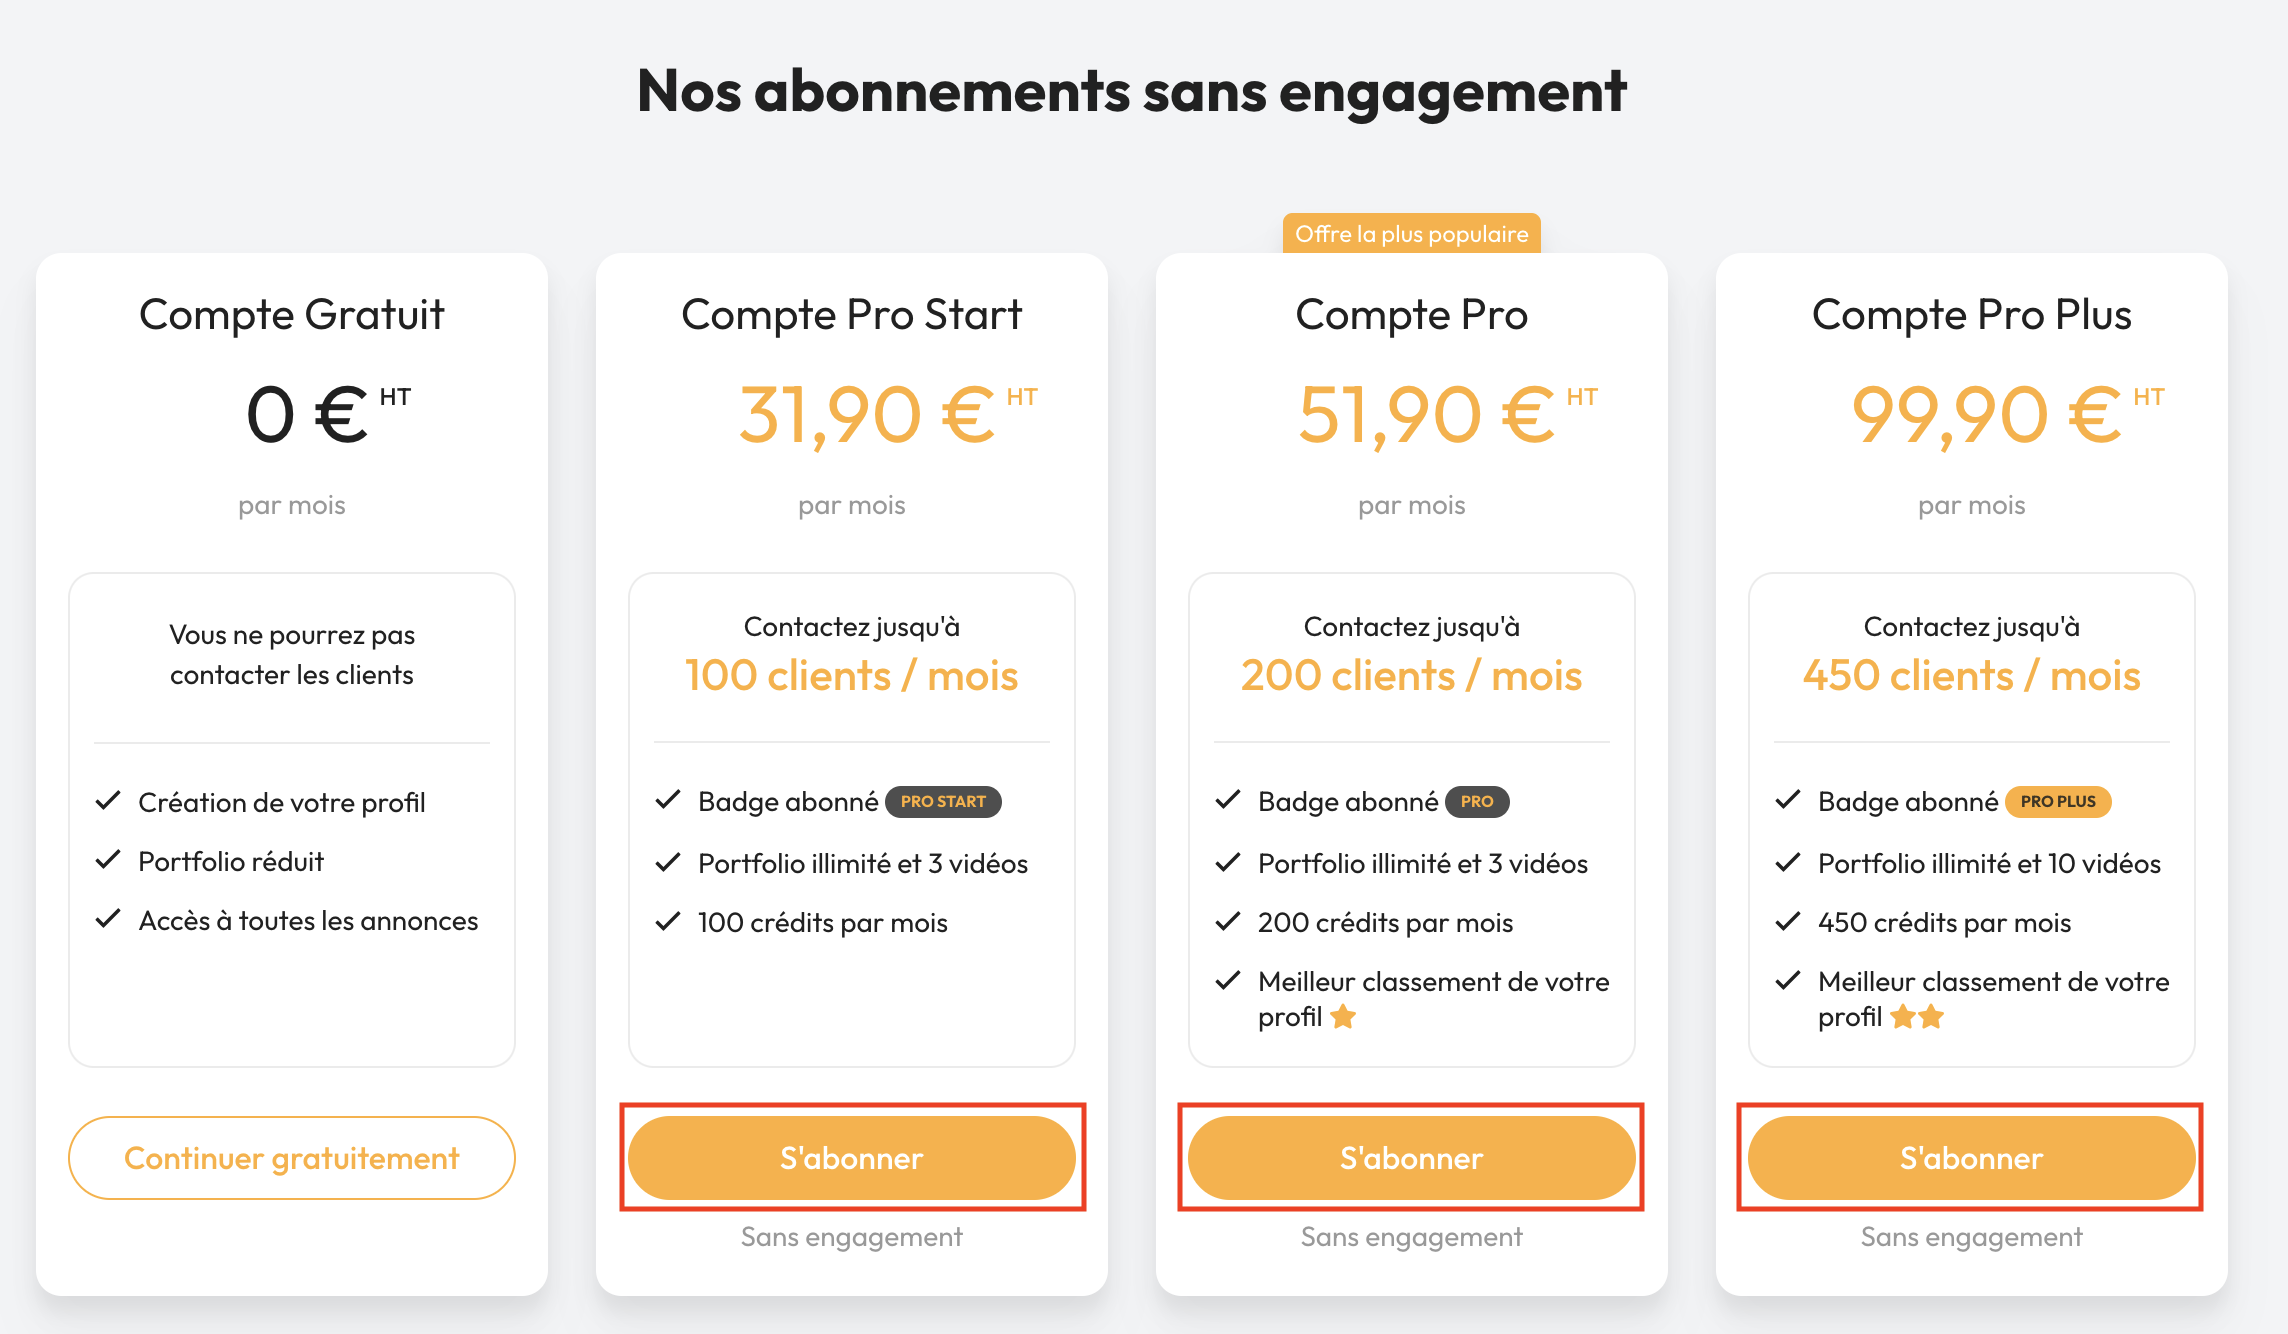Click the Continuer gratuitement button
Screen dimensions: 2288x1334
click(x=292, y=1158)
